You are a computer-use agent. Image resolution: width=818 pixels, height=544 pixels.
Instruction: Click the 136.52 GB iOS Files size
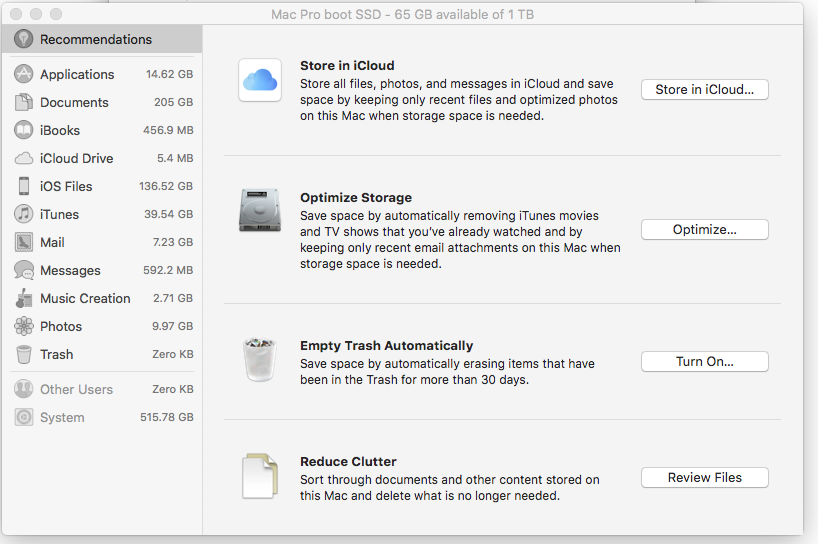pos(166,186)
